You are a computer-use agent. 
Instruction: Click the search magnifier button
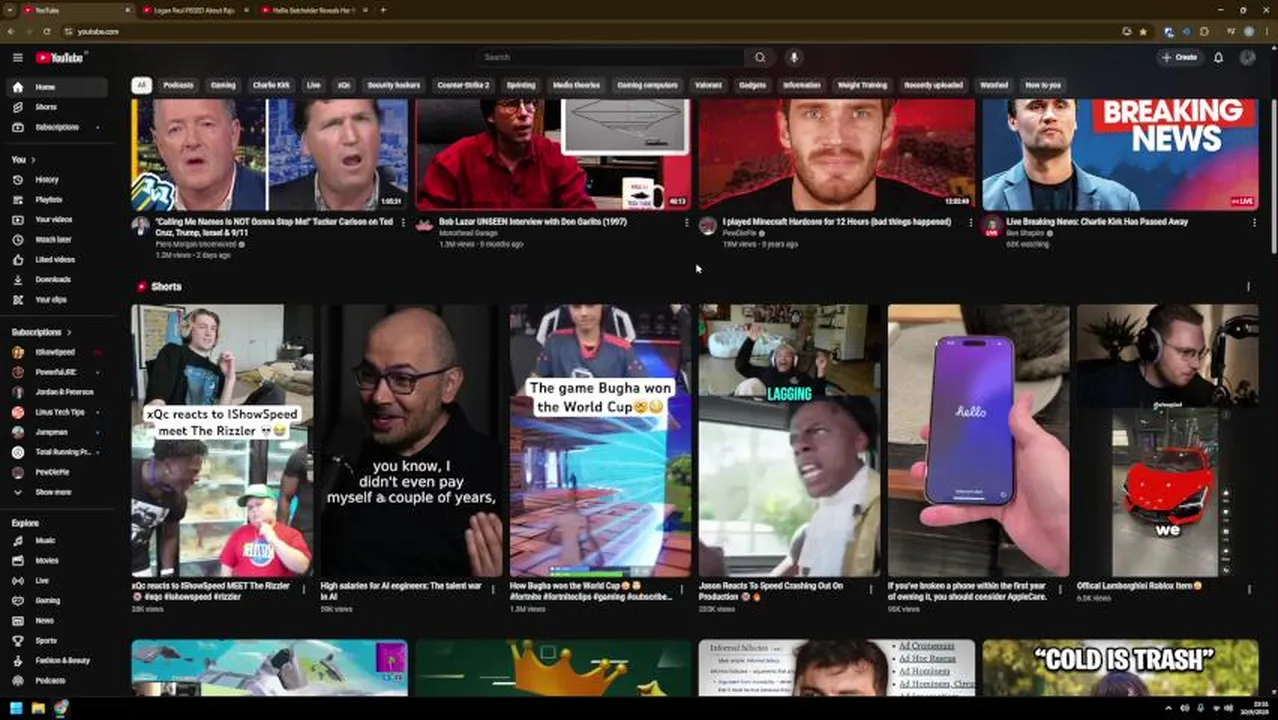(x=760, y=57)
